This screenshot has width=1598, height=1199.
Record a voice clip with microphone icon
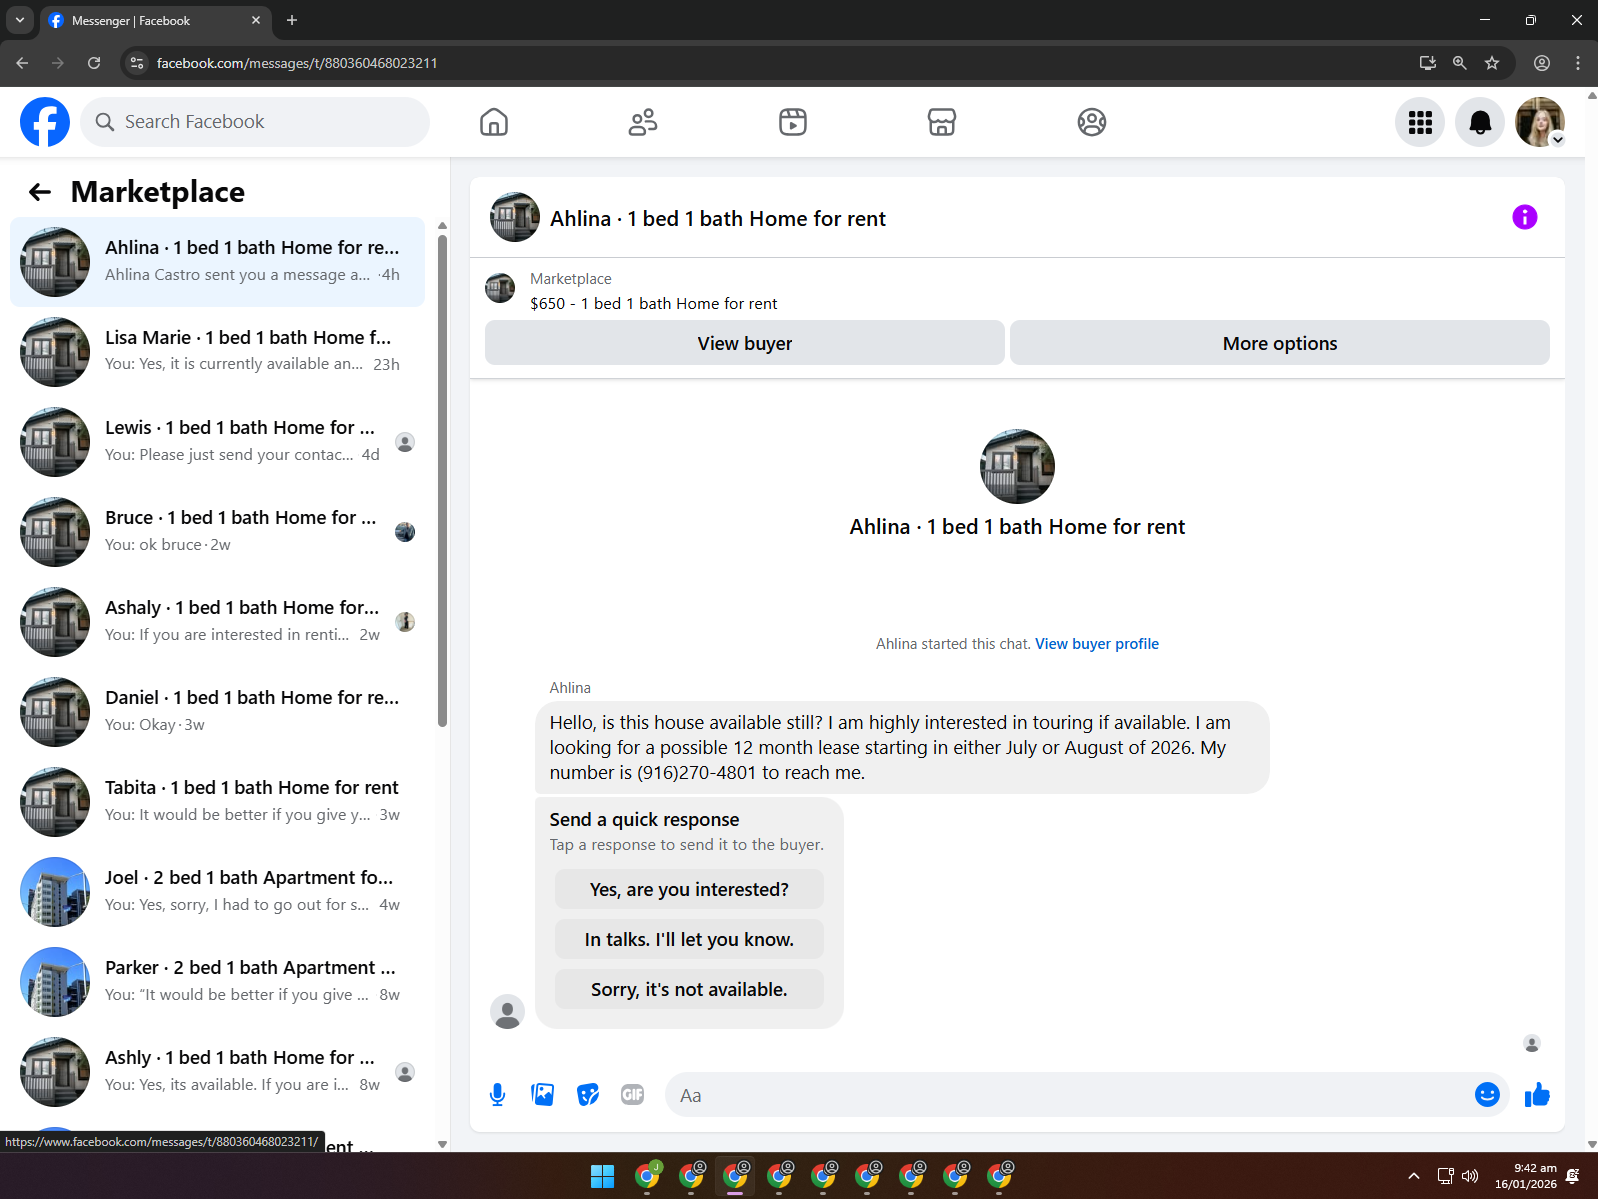(x=497, y=1095)
